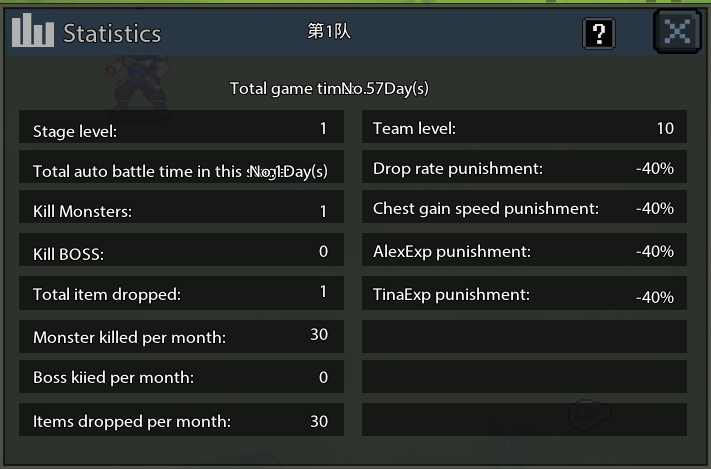
Task: Open help with the question mark button
Action: 598,33
